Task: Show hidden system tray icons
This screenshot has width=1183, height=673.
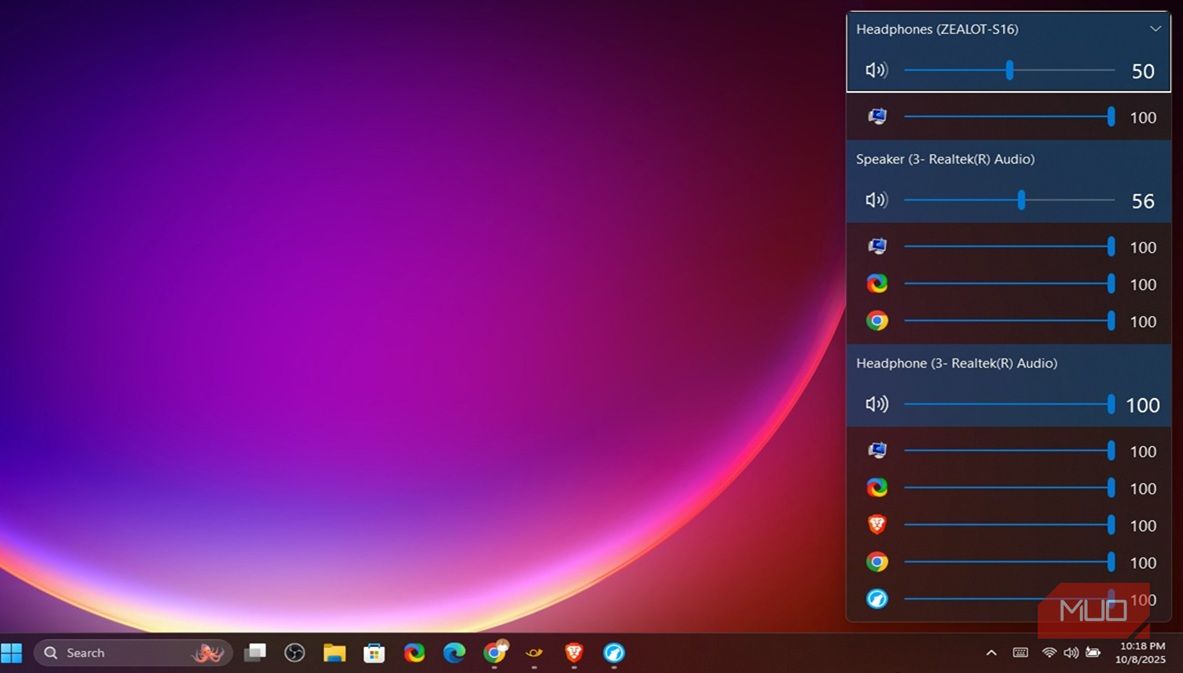Action: click(x=991, y=653)
